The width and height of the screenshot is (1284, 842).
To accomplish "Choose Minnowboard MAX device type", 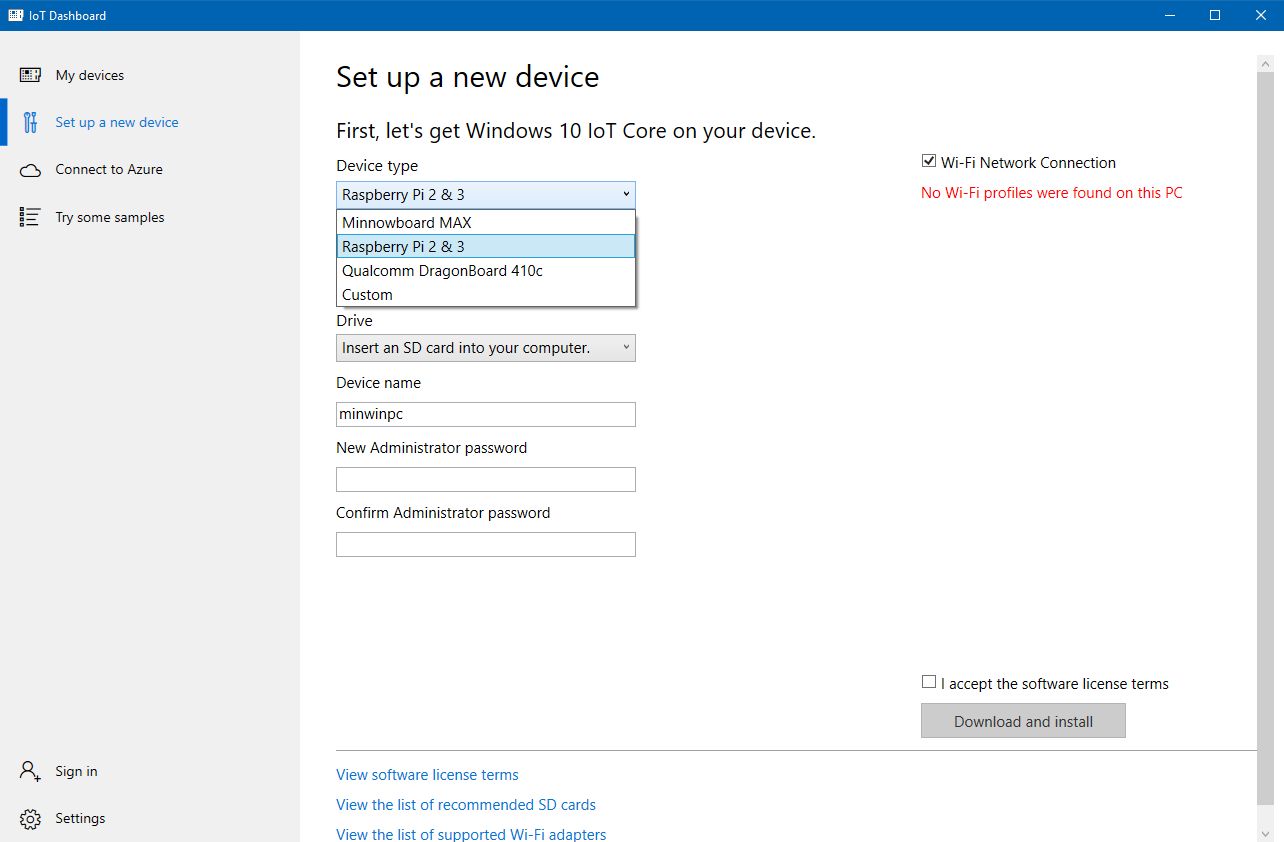I will [486, 222].
